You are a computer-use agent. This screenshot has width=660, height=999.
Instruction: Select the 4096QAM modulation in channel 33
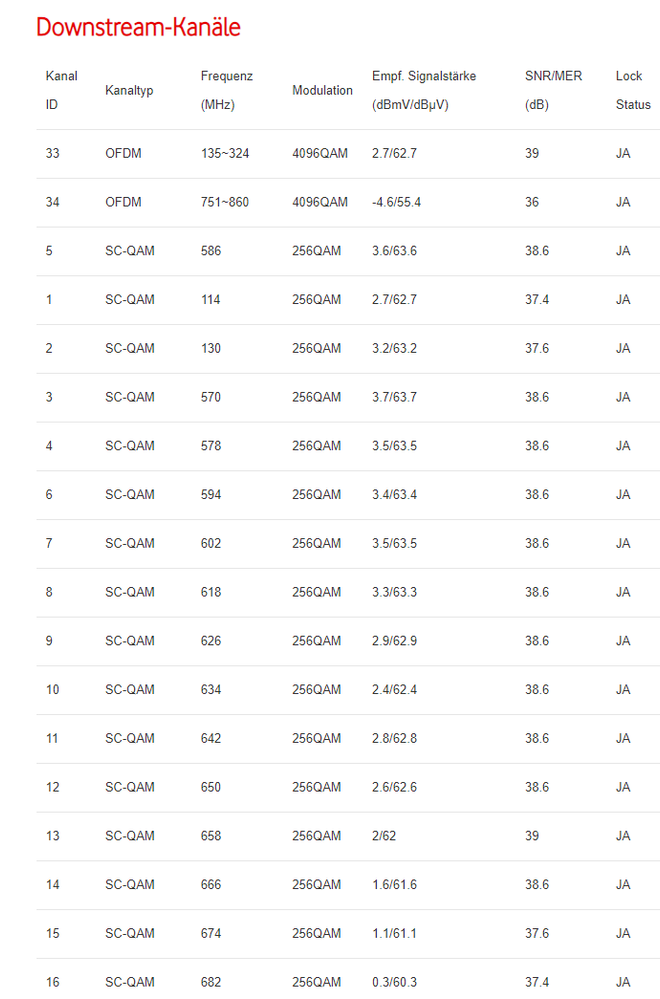click(x=320, y=154)
